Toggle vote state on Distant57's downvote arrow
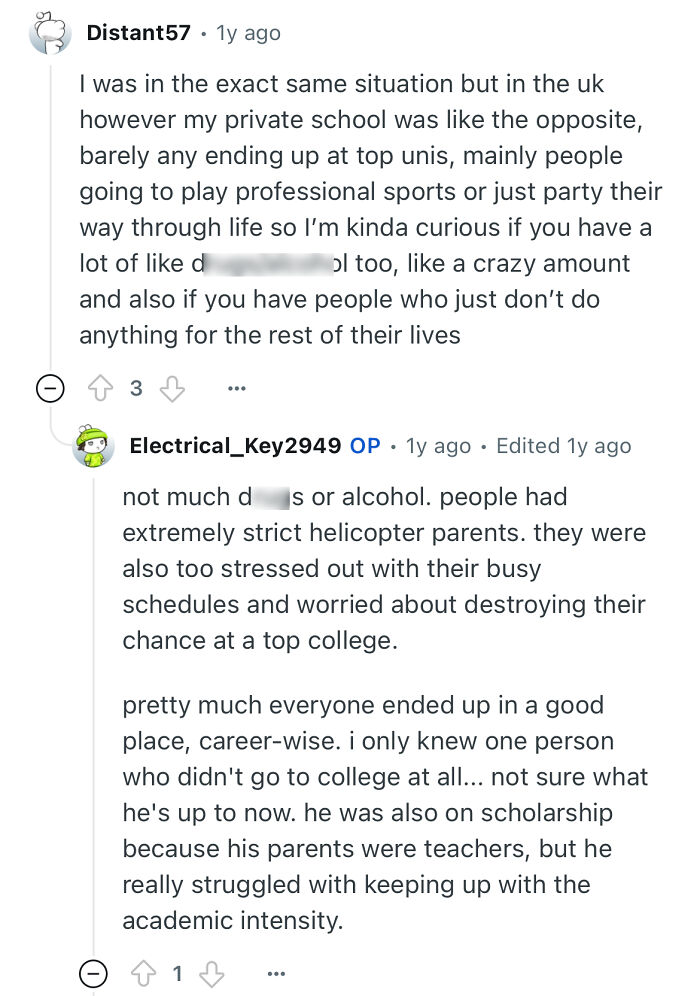700x996 pixels. [172, 388]
